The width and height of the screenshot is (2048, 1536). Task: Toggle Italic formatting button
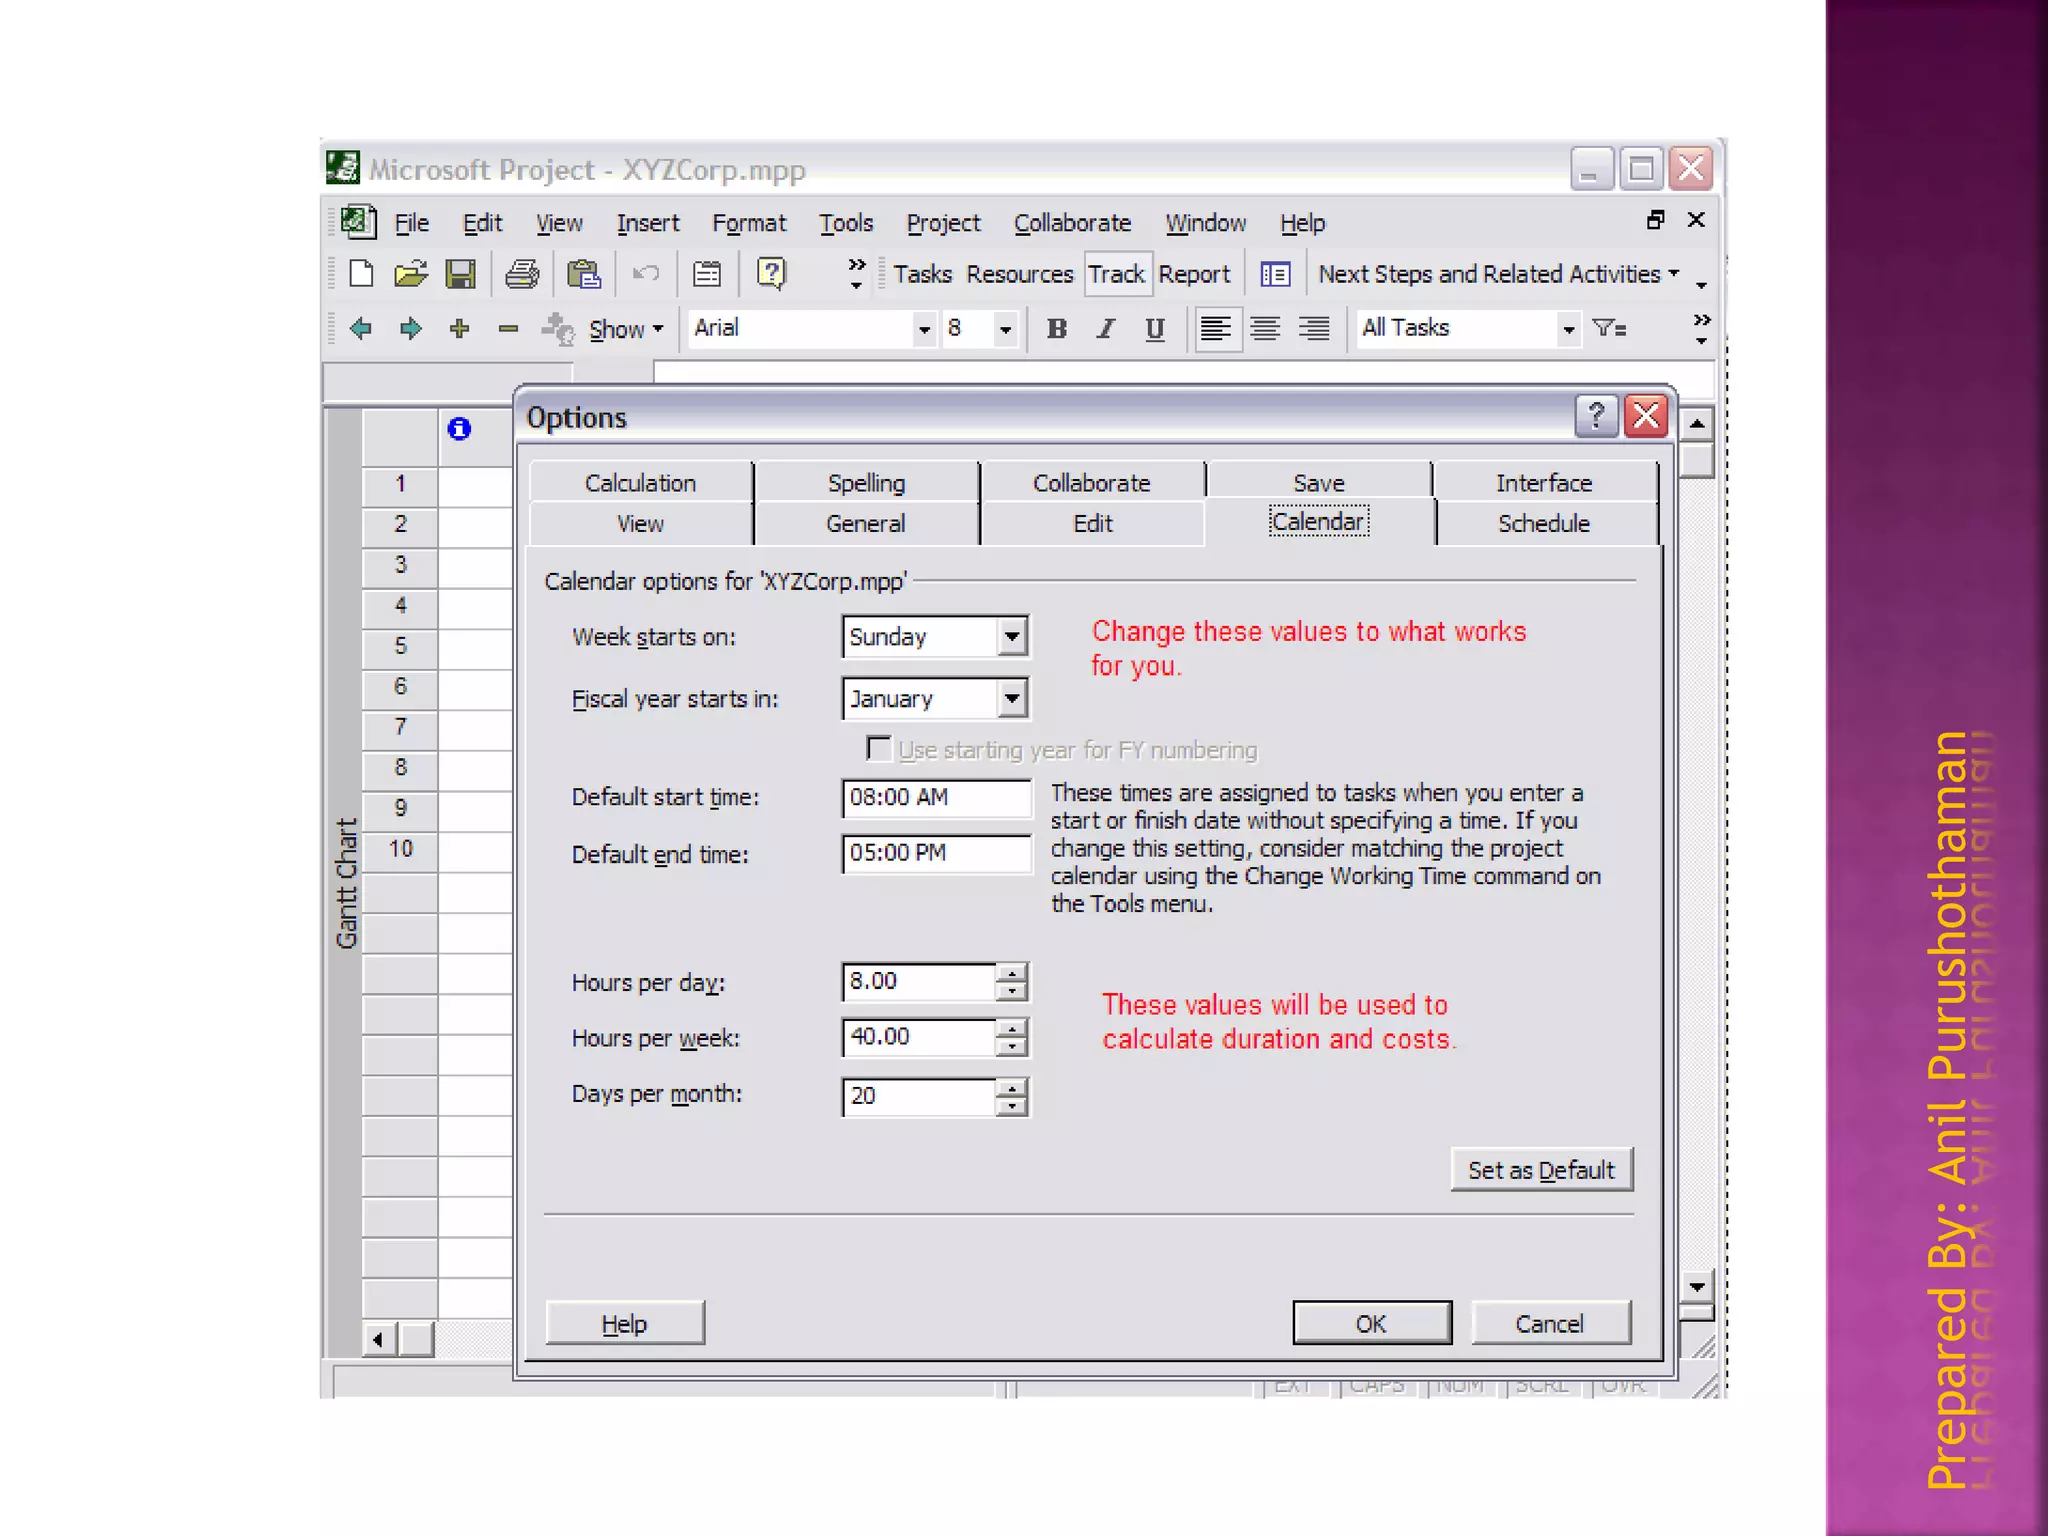(1105, 328)
